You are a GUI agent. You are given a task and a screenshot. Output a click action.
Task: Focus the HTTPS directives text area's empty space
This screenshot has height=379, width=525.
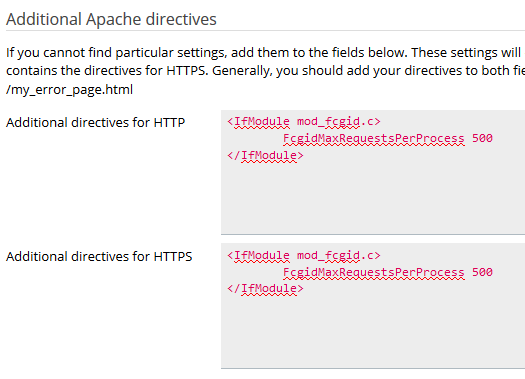[x=373, y=331]
